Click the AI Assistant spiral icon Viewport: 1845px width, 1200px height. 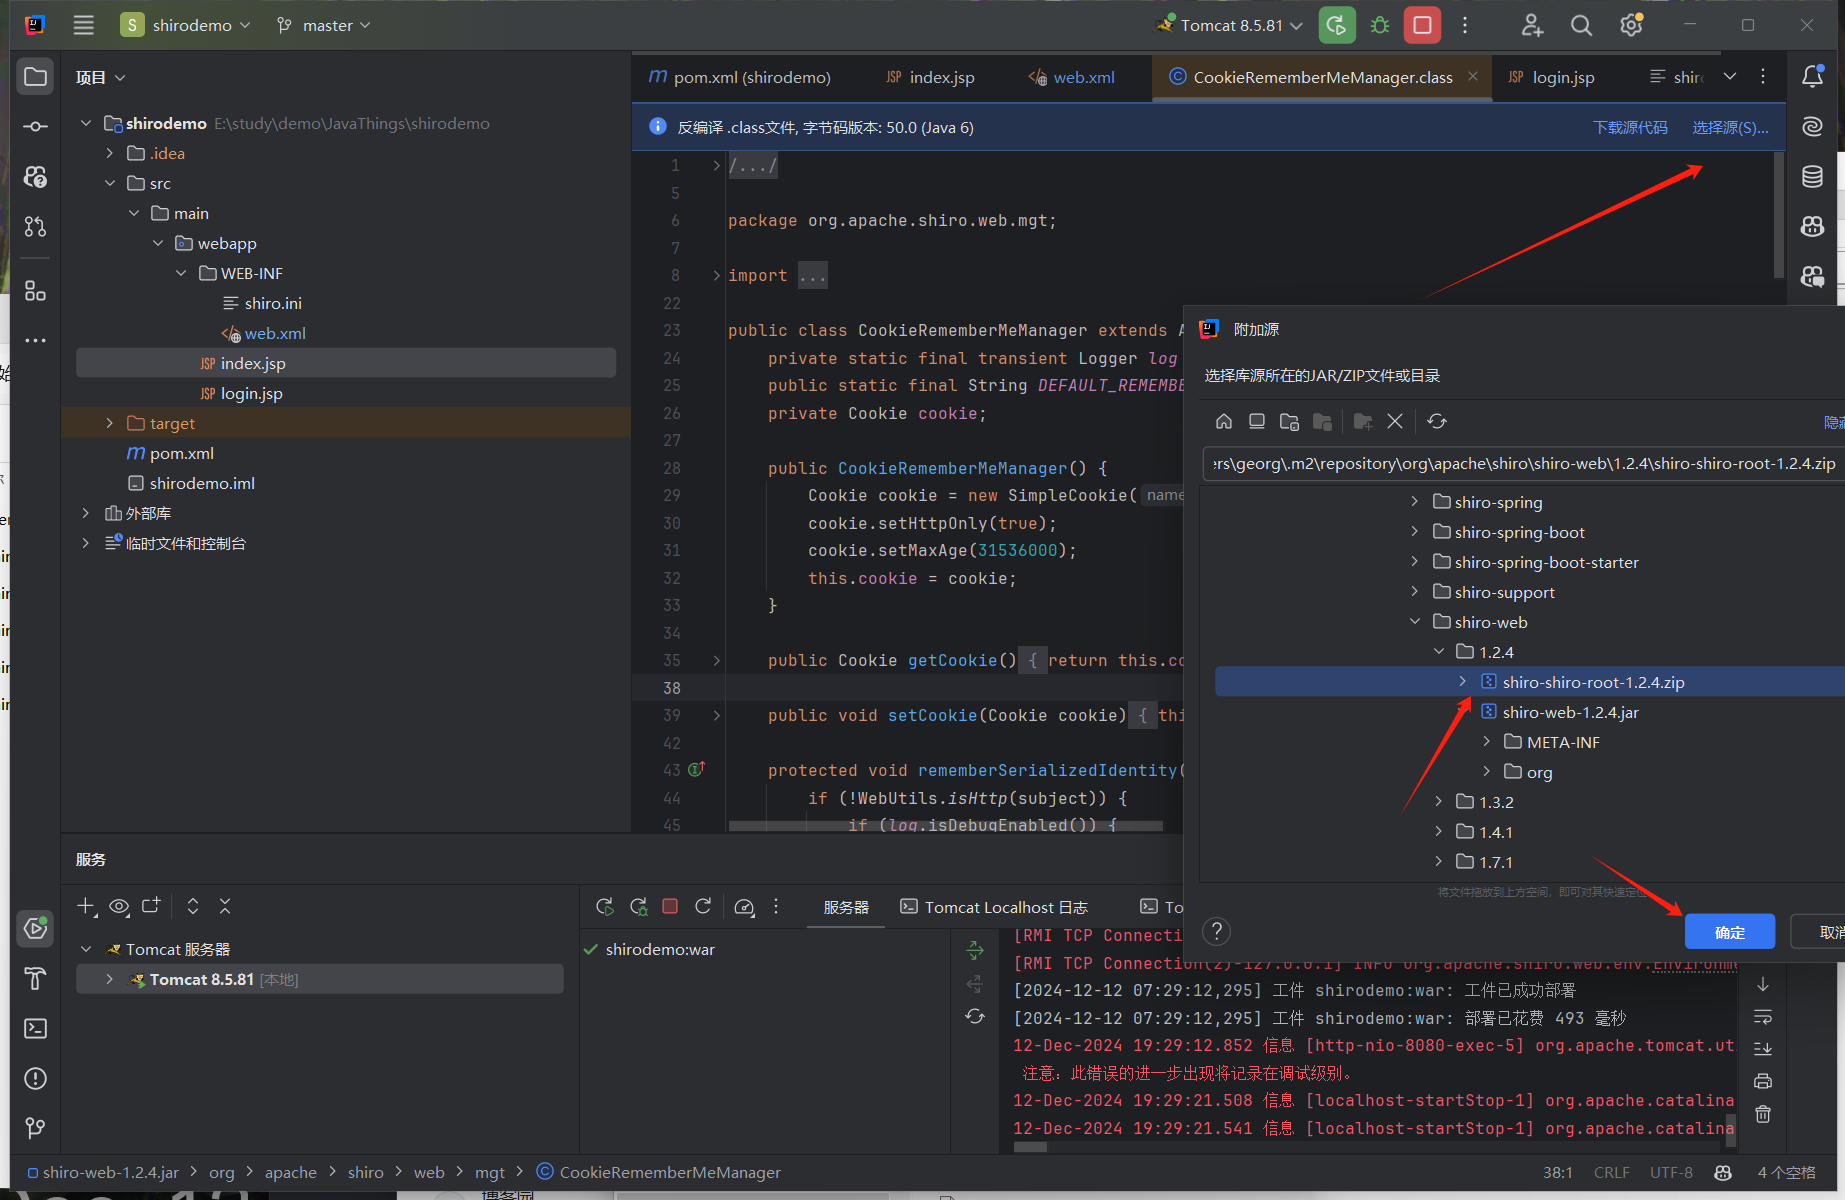coord(1812,127)
